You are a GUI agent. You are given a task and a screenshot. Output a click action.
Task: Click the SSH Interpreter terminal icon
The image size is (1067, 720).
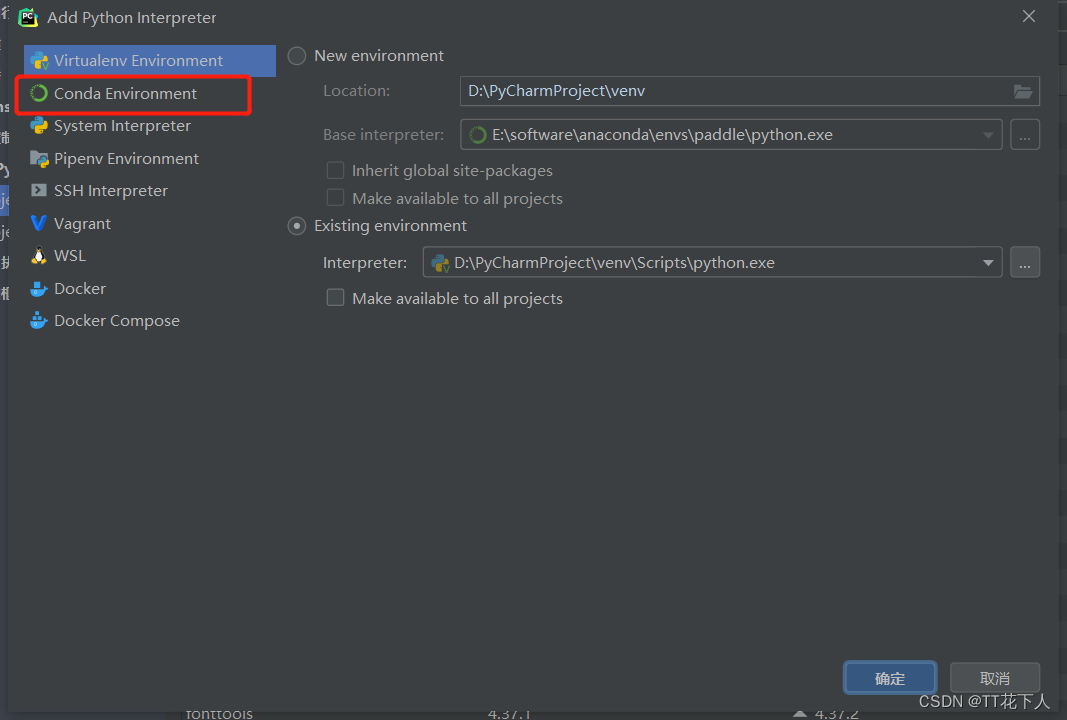(39, 191)
